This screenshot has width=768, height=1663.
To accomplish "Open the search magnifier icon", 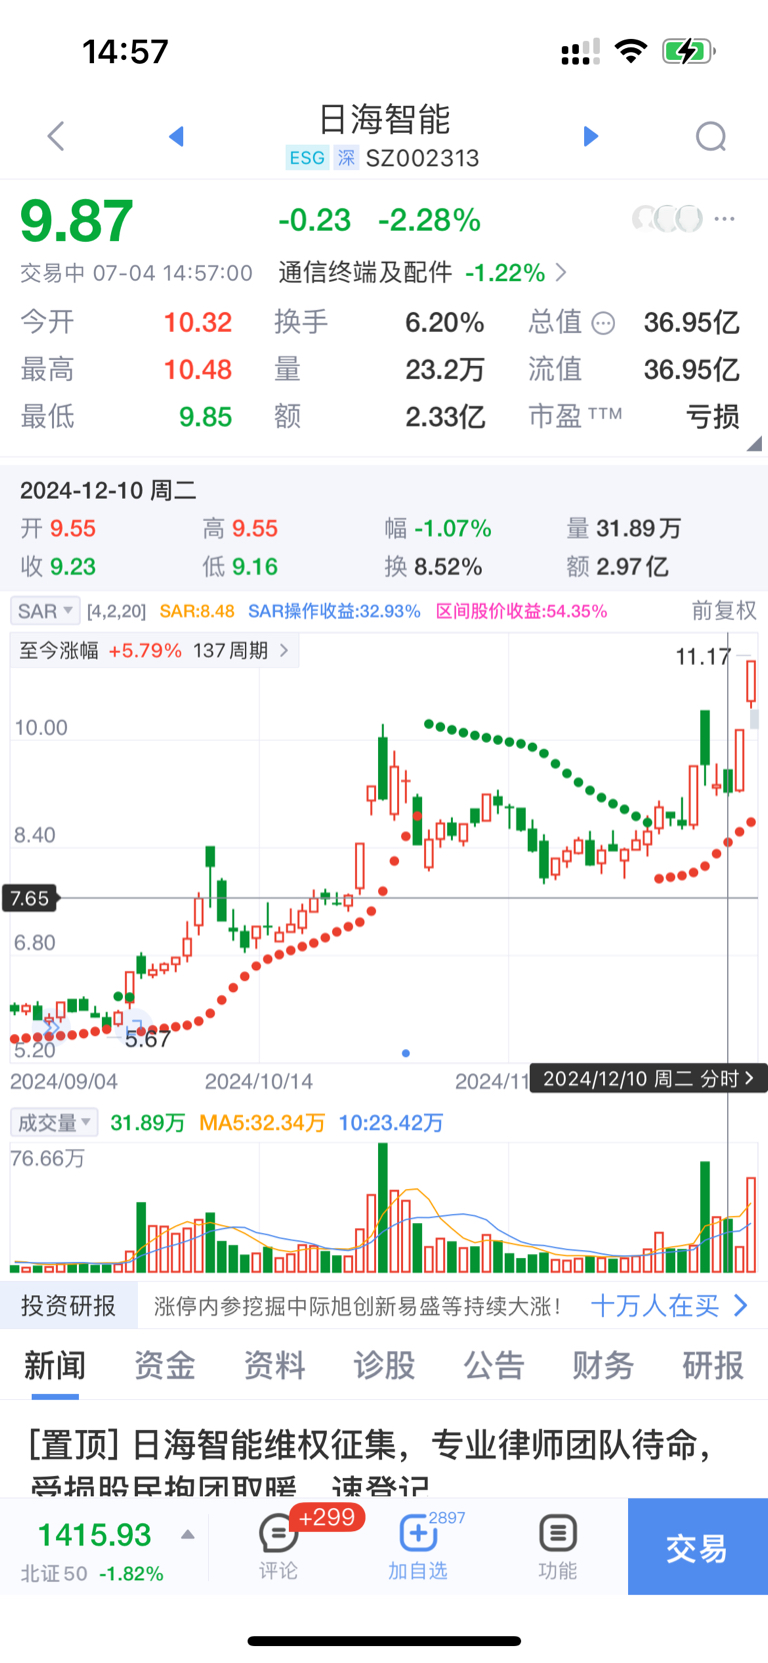I will 711,137.
